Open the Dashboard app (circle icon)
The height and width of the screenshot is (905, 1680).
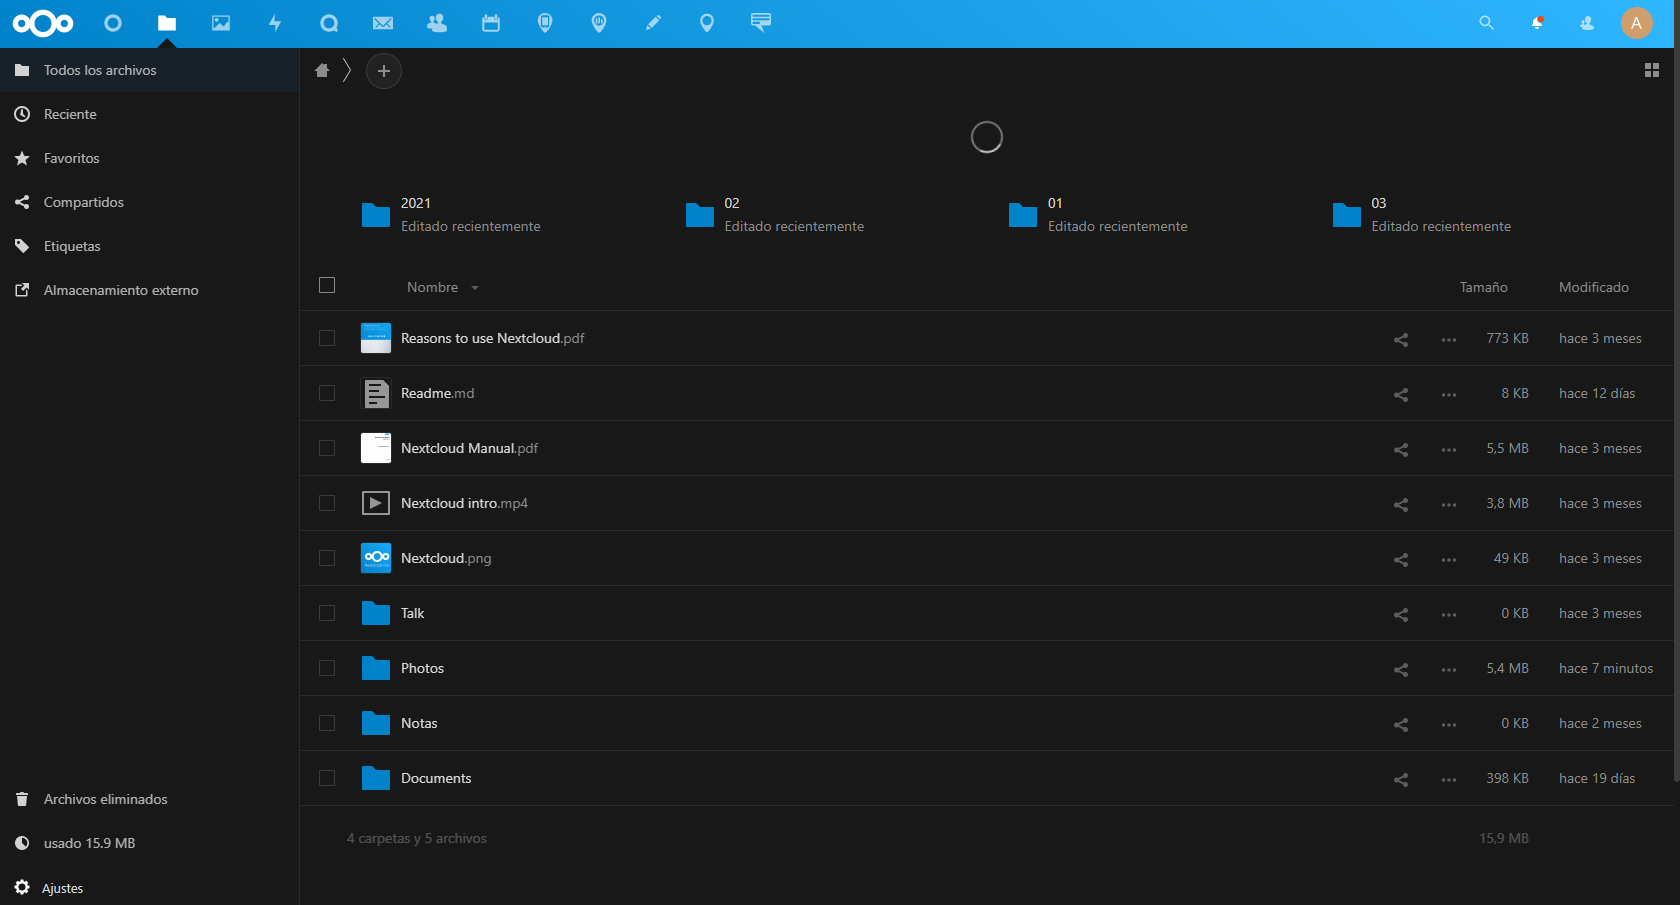[x=113, y=23]
